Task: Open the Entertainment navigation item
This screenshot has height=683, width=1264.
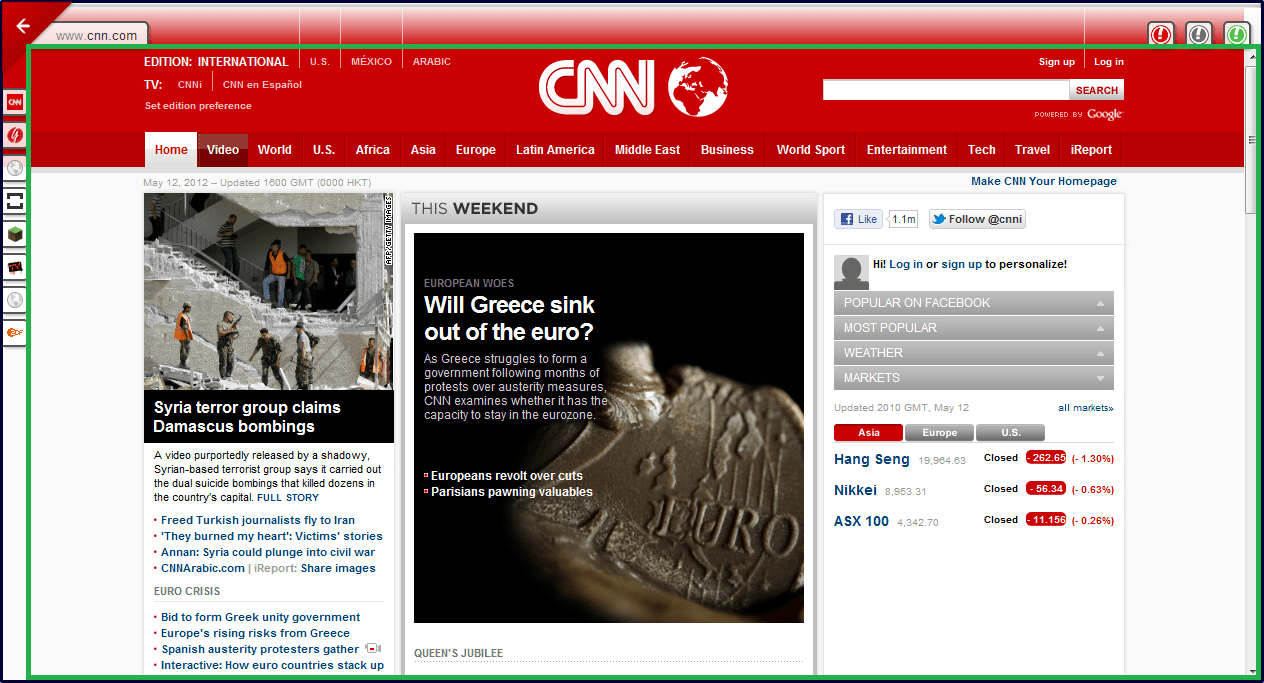Action: pyautogui.click(x=906, y=150)
